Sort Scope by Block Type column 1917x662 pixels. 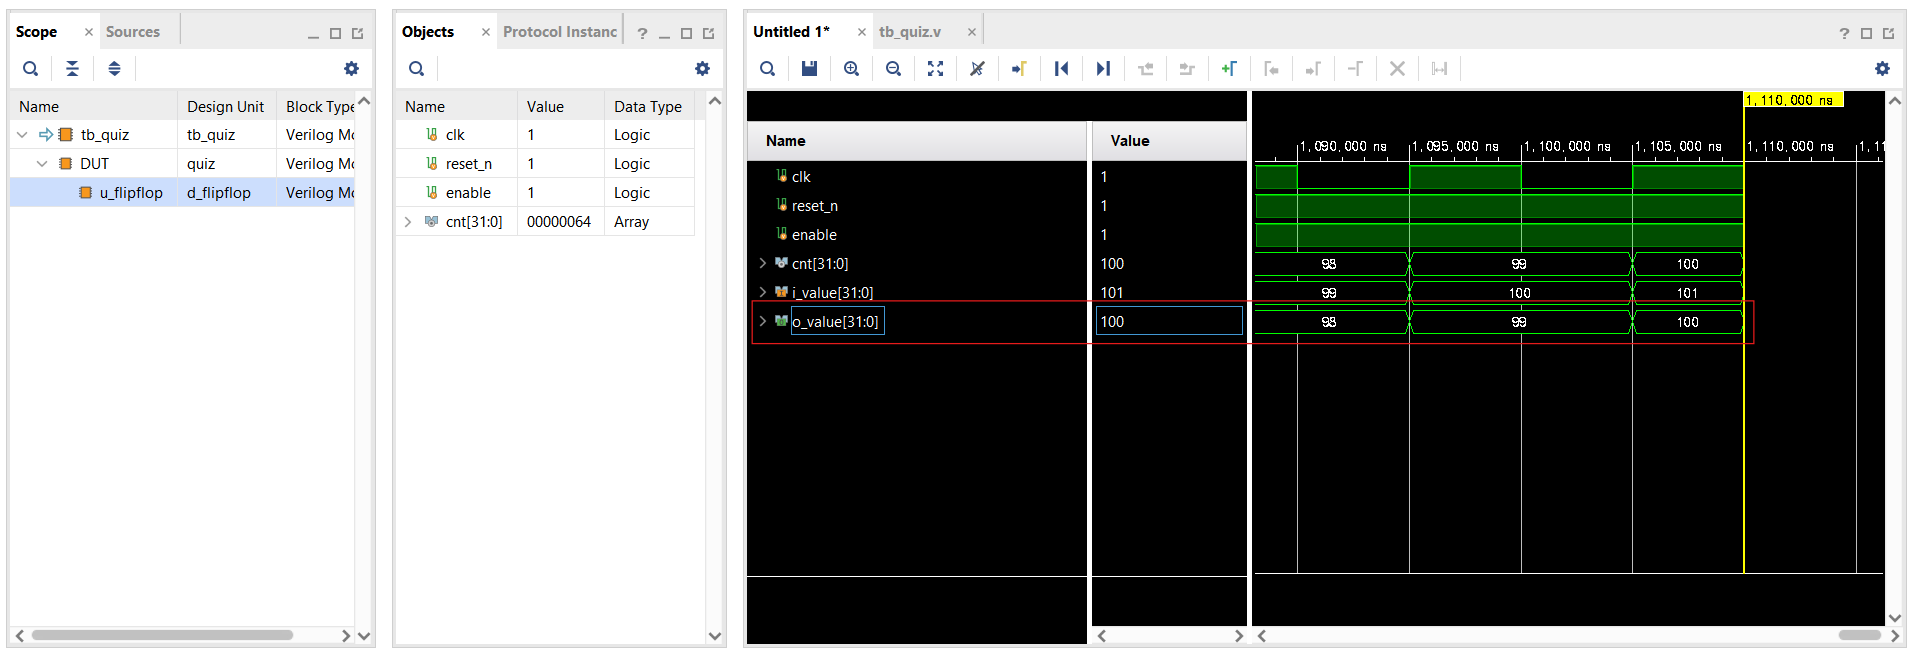tap(316, 107)
